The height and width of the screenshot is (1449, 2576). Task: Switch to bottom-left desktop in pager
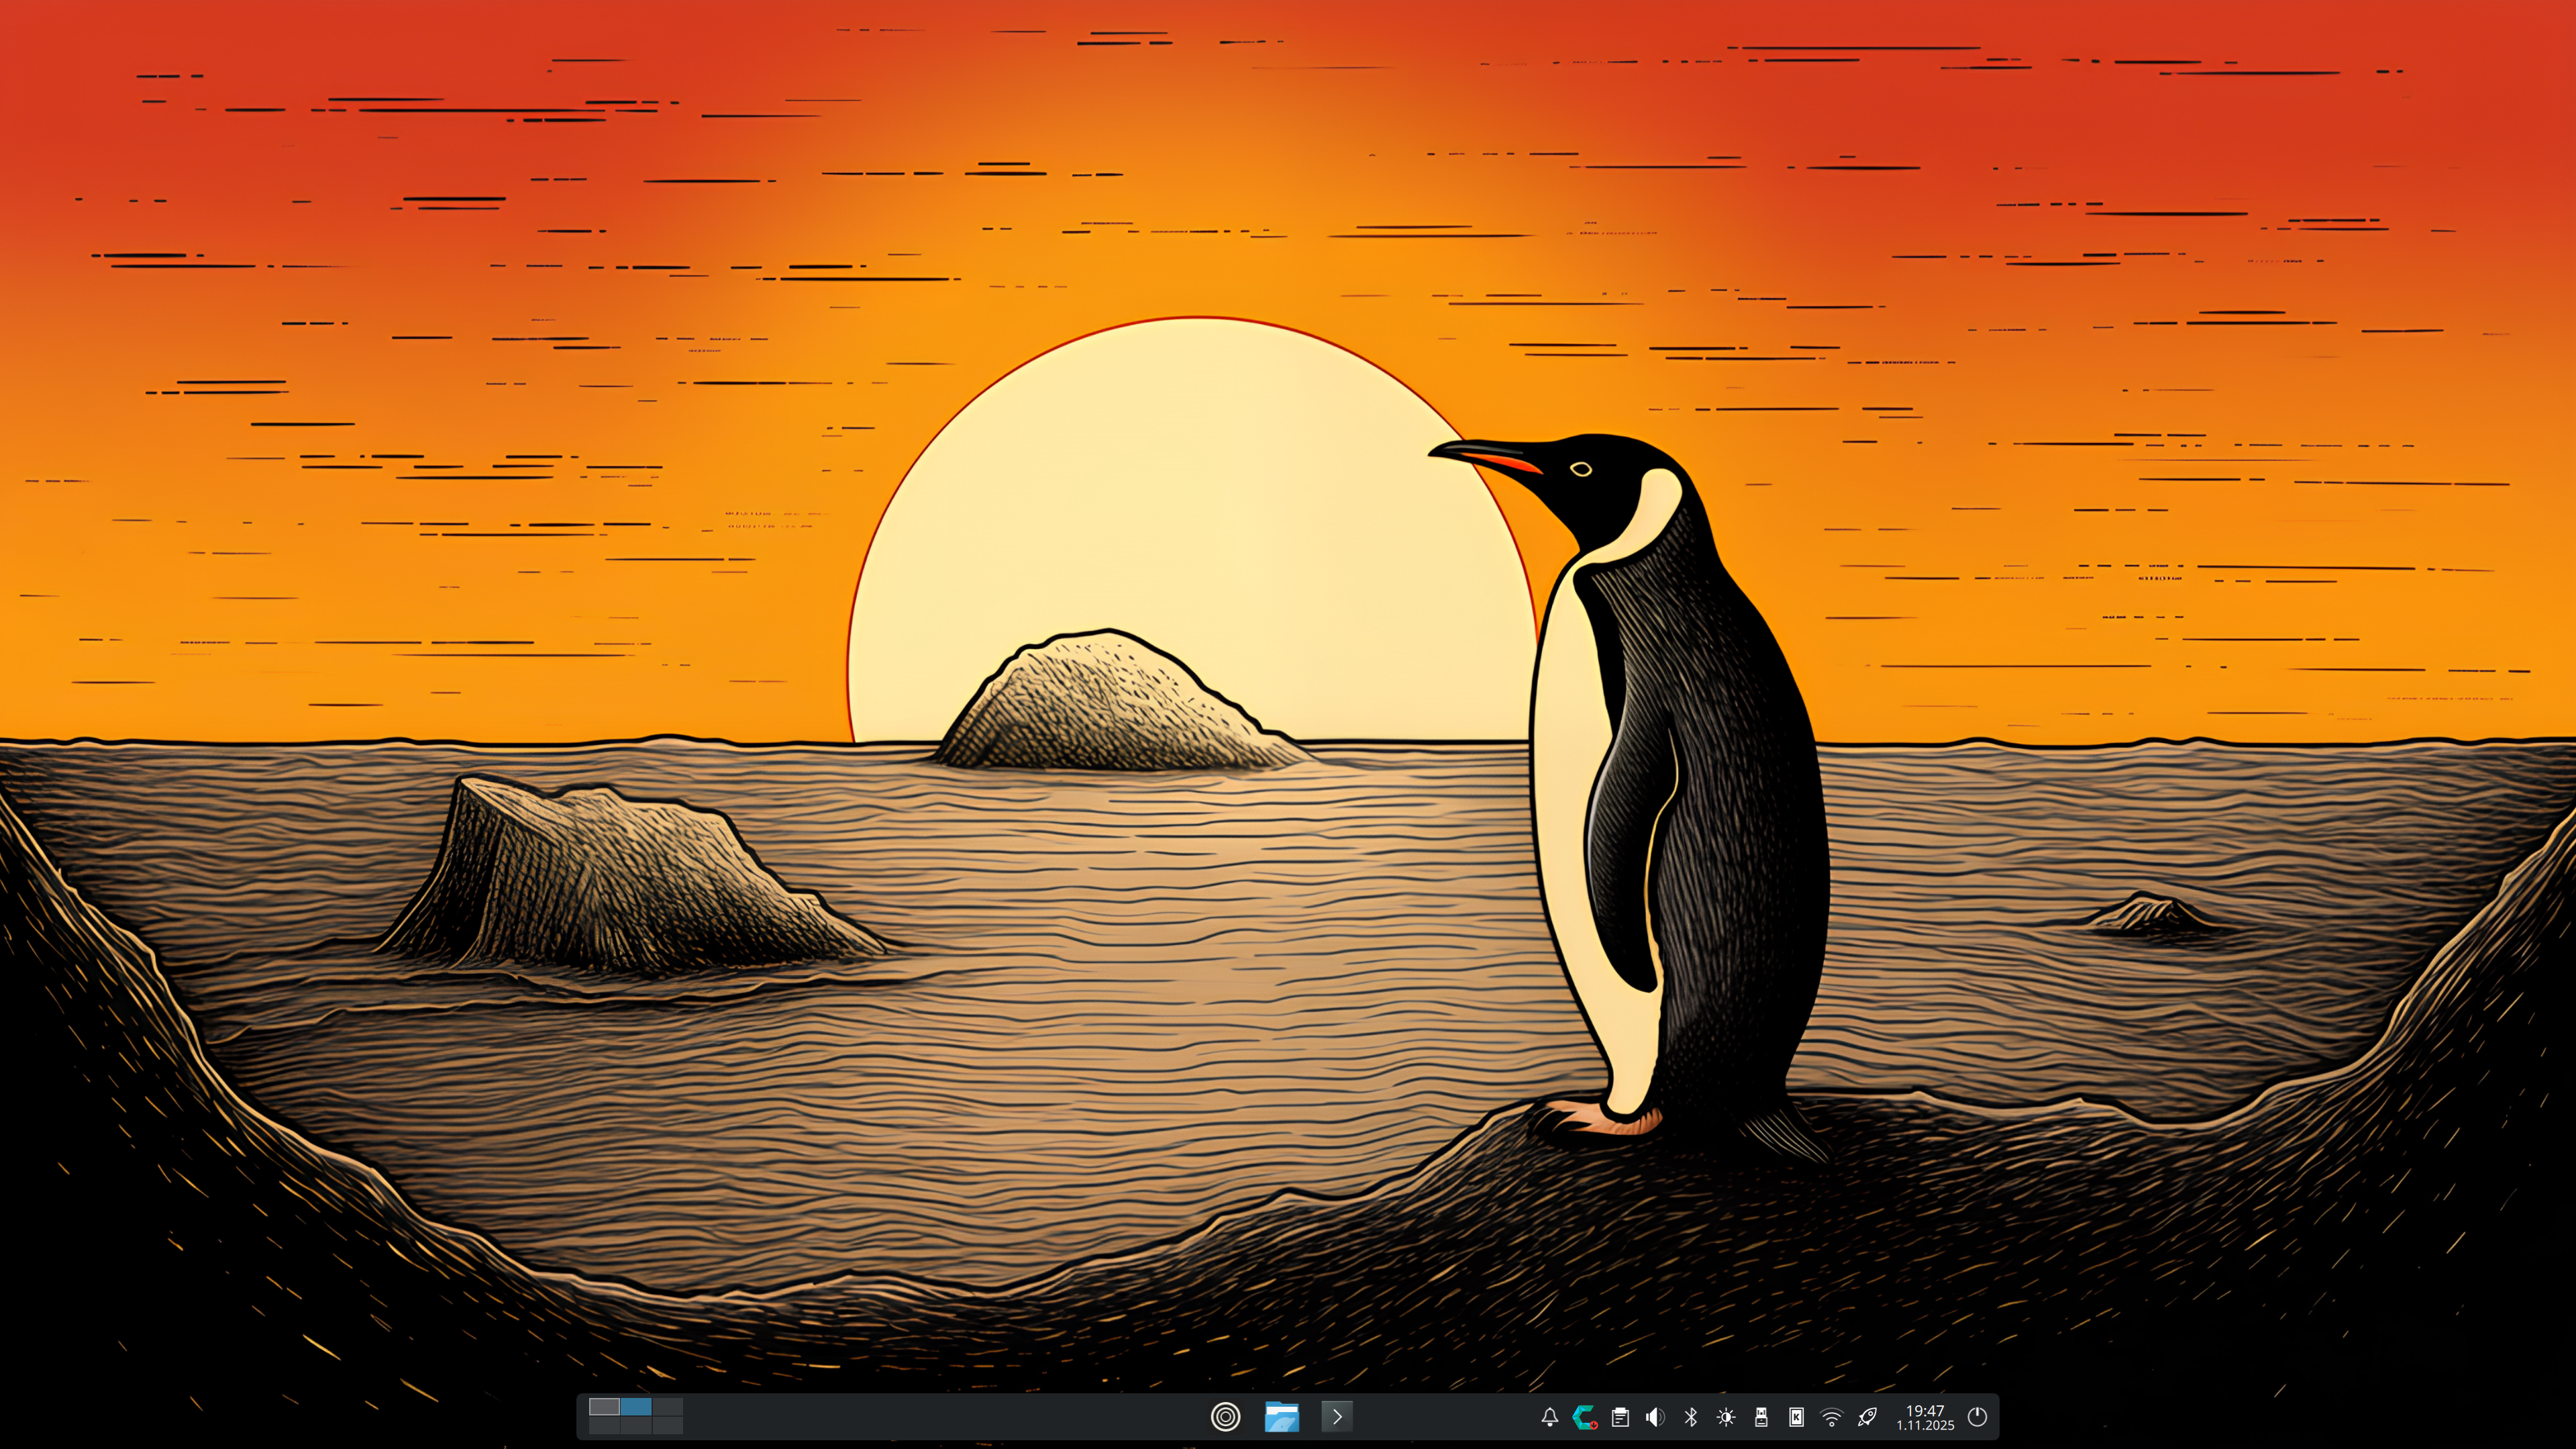click(604, 1425)
